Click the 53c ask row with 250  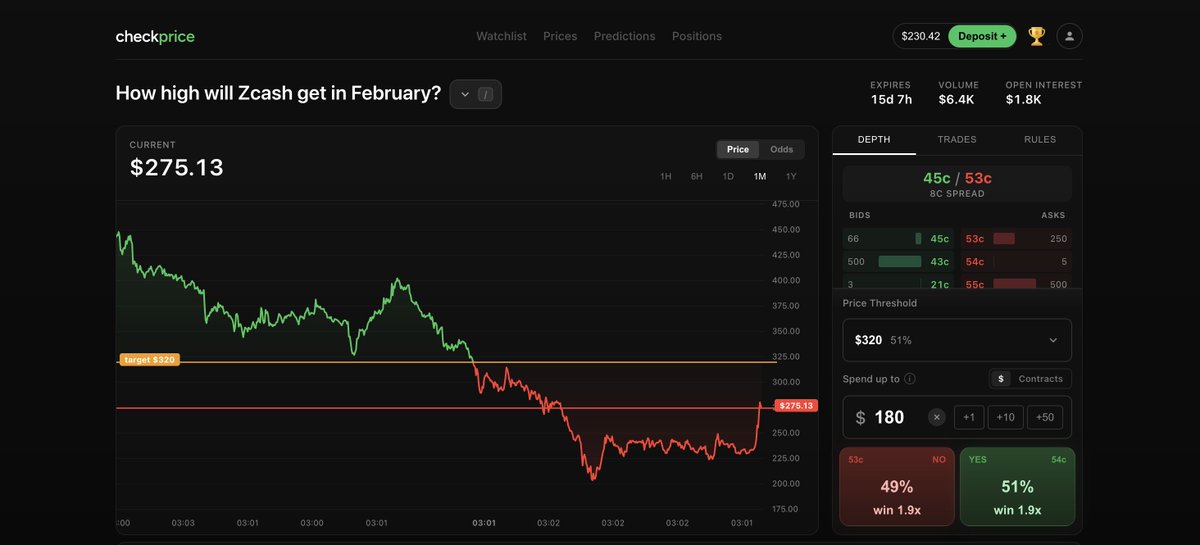click(1016, 239)
